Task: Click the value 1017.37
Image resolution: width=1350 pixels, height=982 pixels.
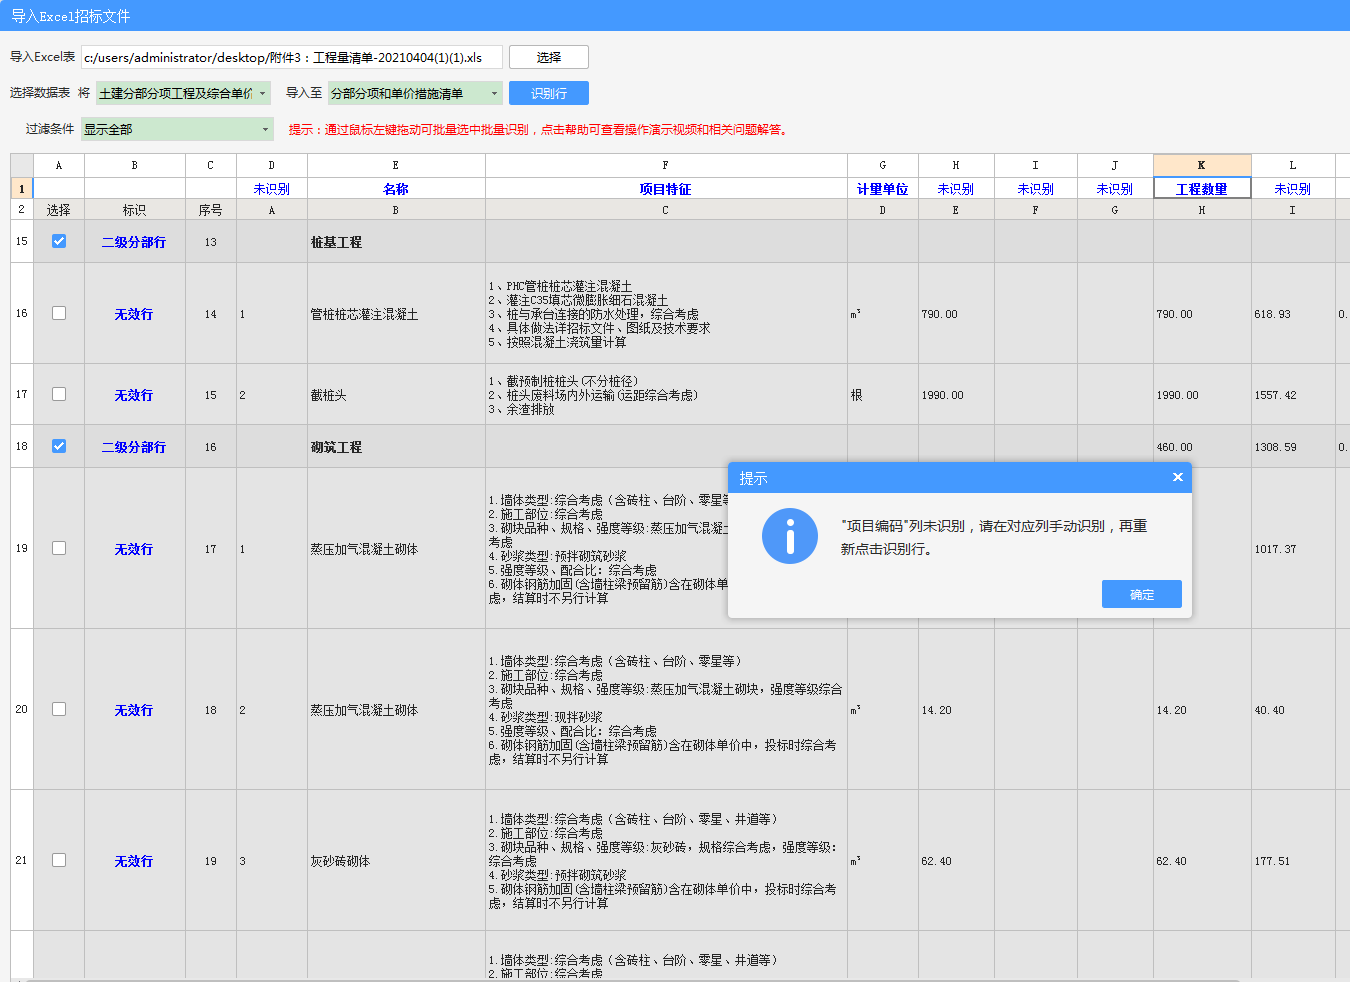Action: pos(1276,549)
